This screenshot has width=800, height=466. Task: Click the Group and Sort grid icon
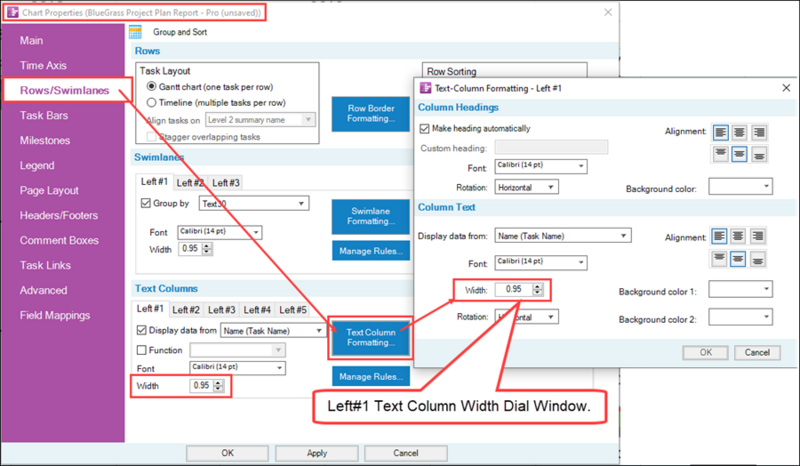pyautogui.click(x=135, y=32)
